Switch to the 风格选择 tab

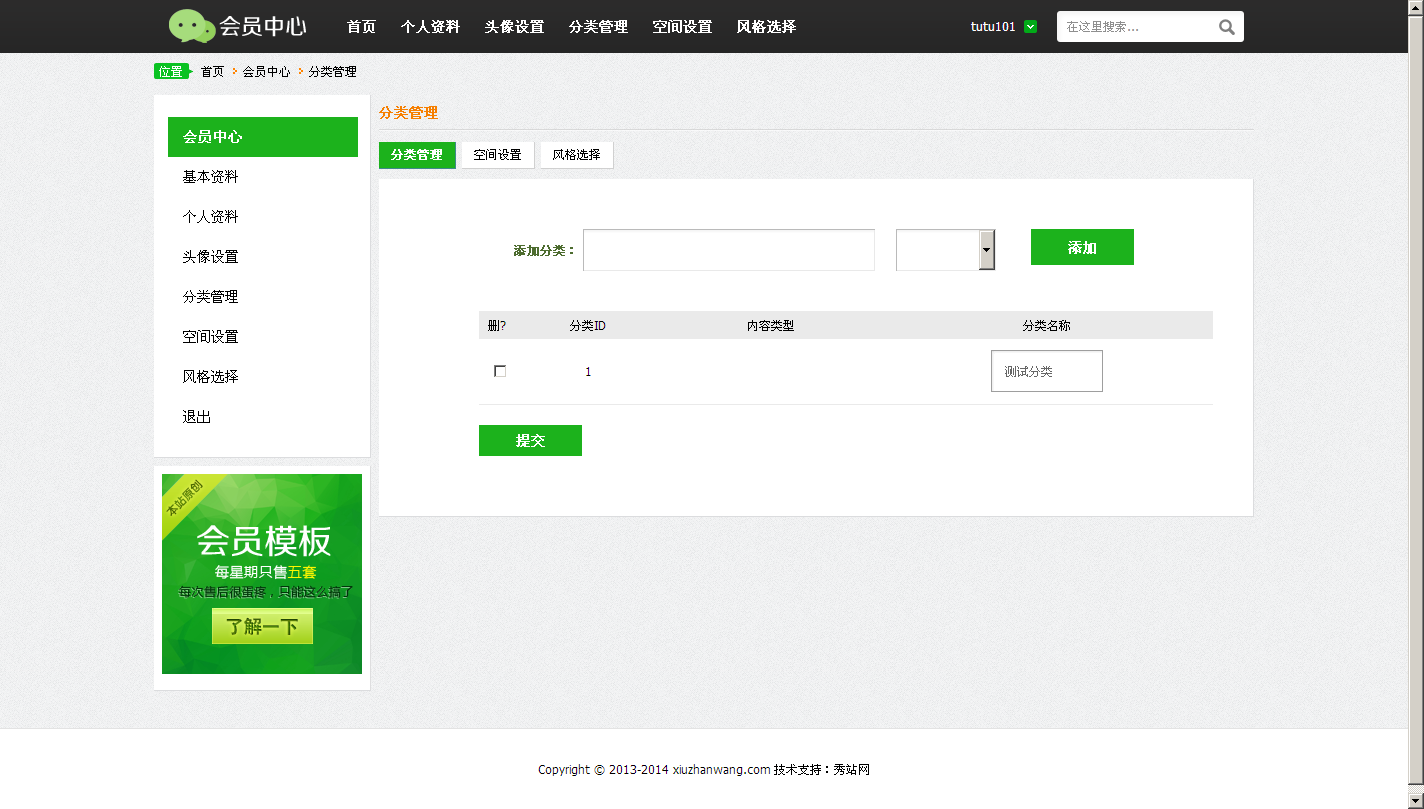click(x=576, y=155)
